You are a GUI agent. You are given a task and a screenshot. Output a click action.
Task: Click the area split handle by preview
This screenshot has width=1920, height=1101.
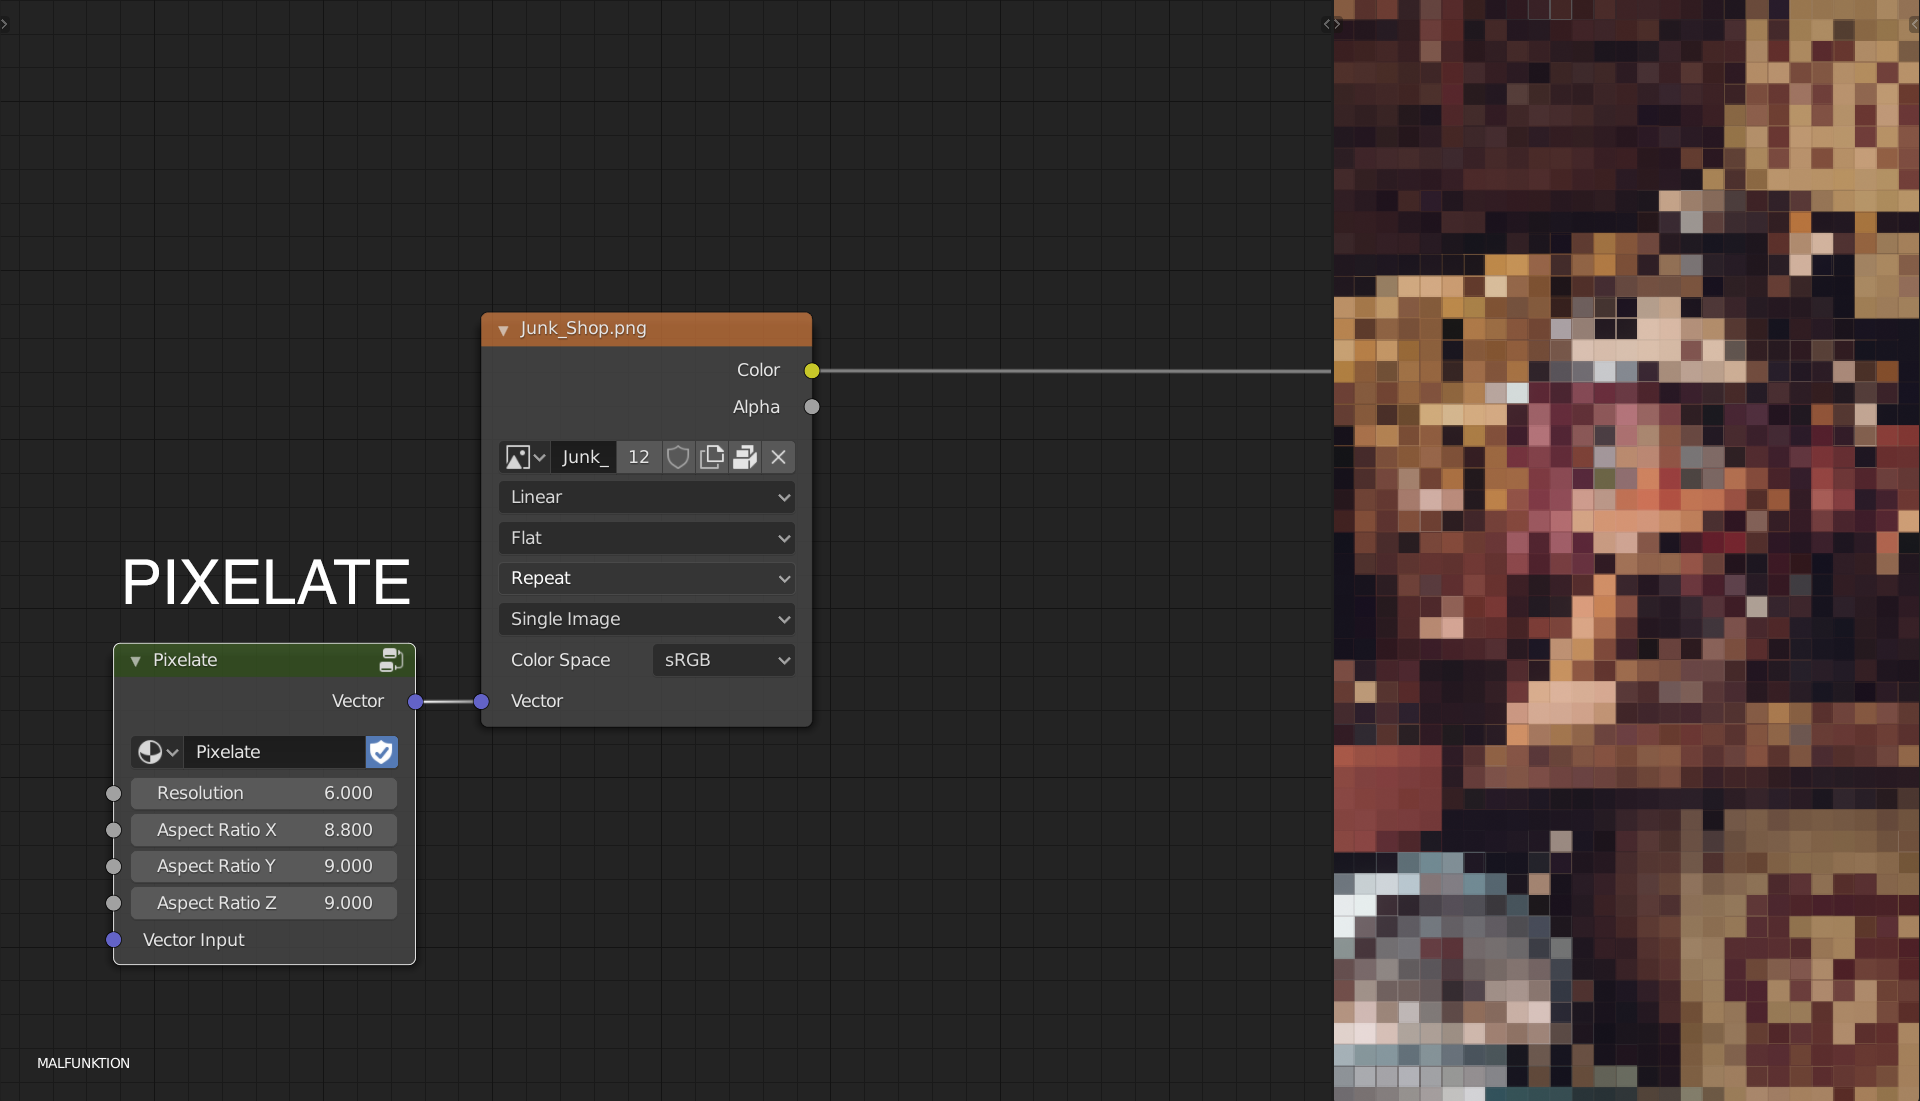pyautogui.click(x=1331, y=24)
